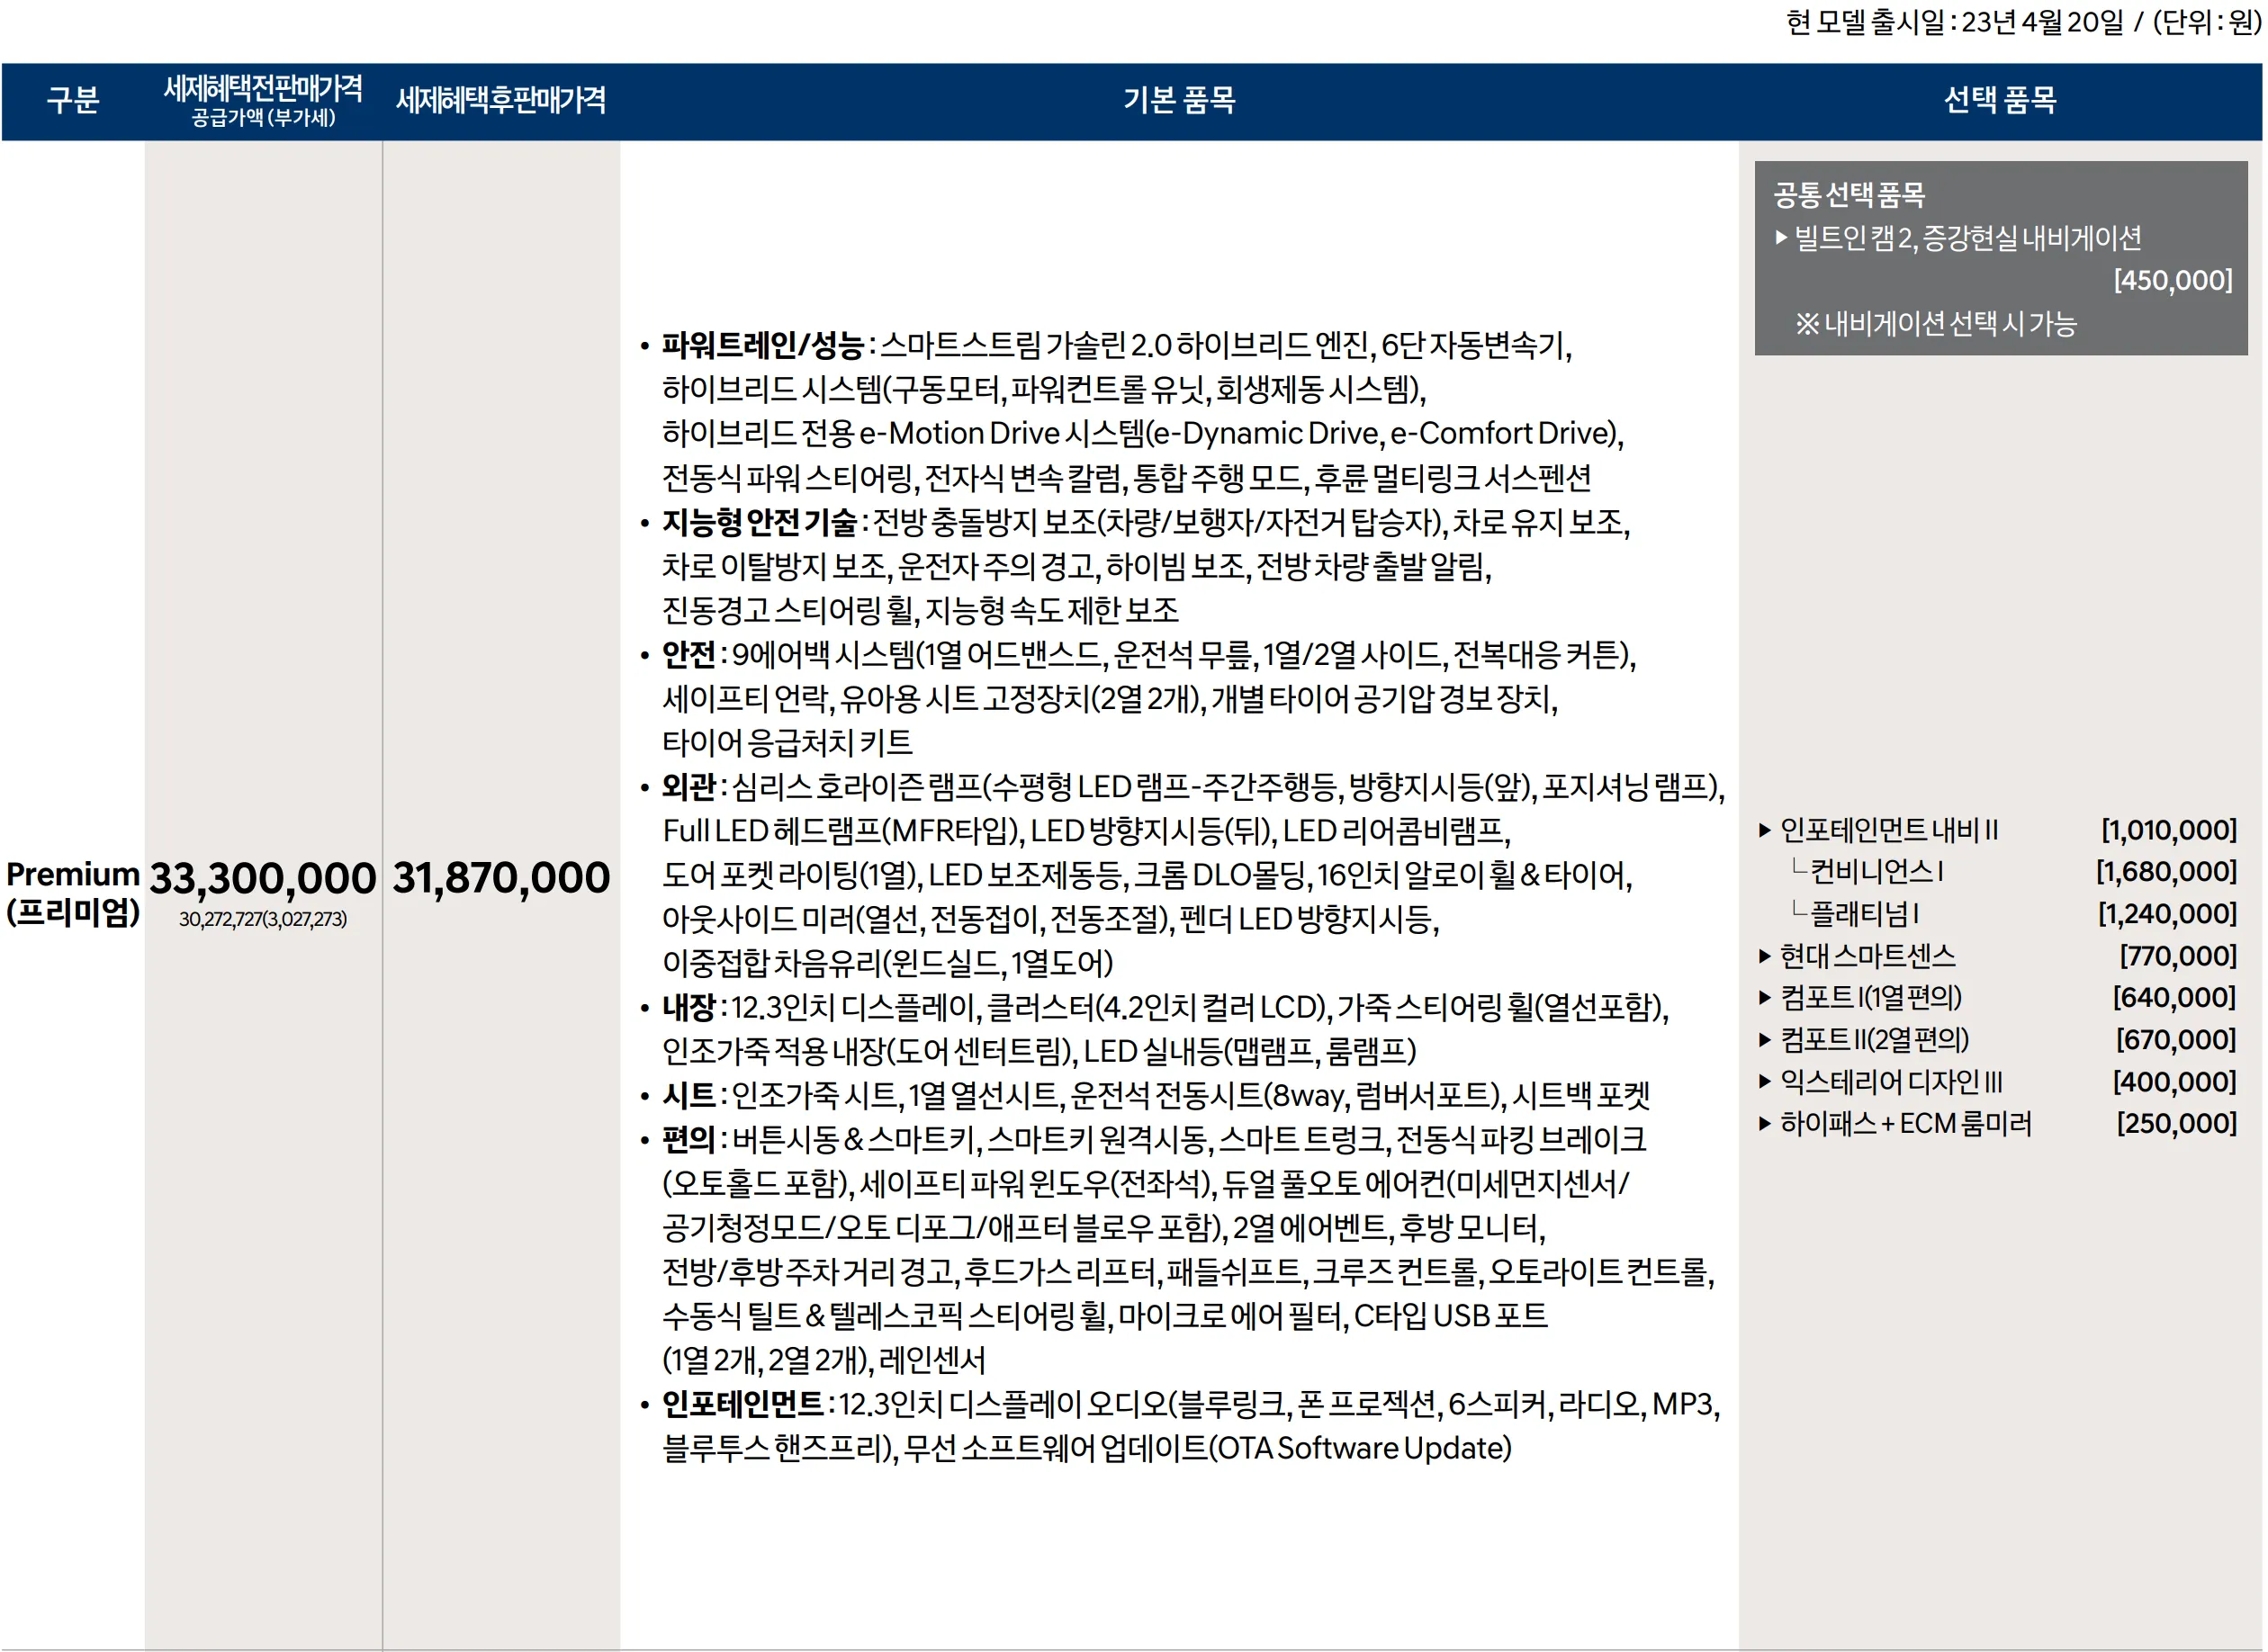Click the arrow before 빌트인 캠 2 option
The image size is (2268, 1652).
(x=1781, y=238)
